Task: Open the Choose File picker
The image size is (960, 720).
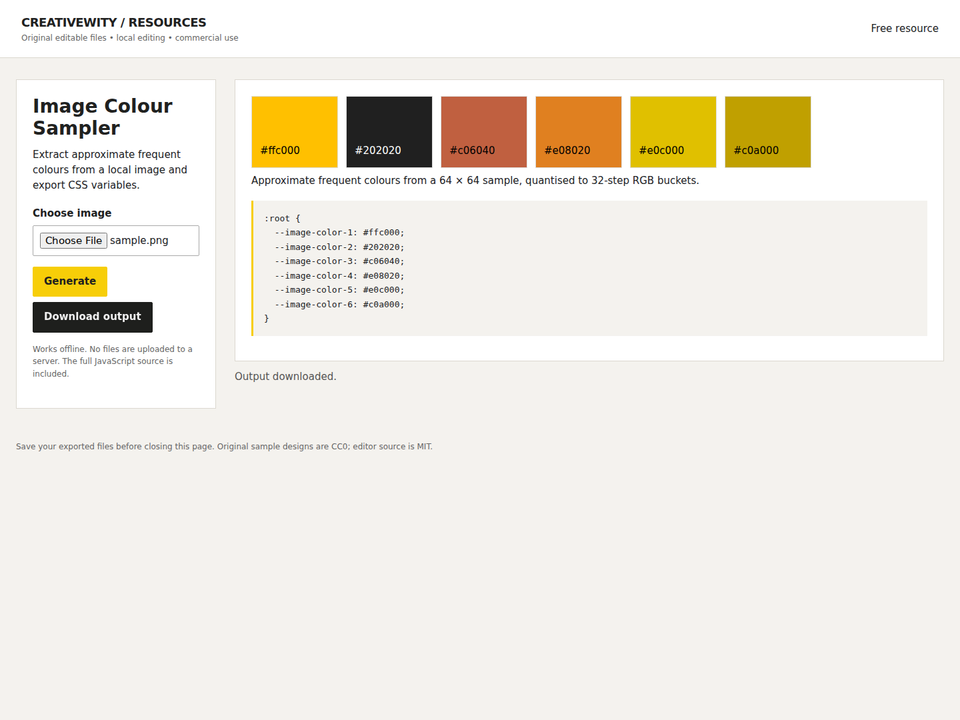Action: [73, 241]
